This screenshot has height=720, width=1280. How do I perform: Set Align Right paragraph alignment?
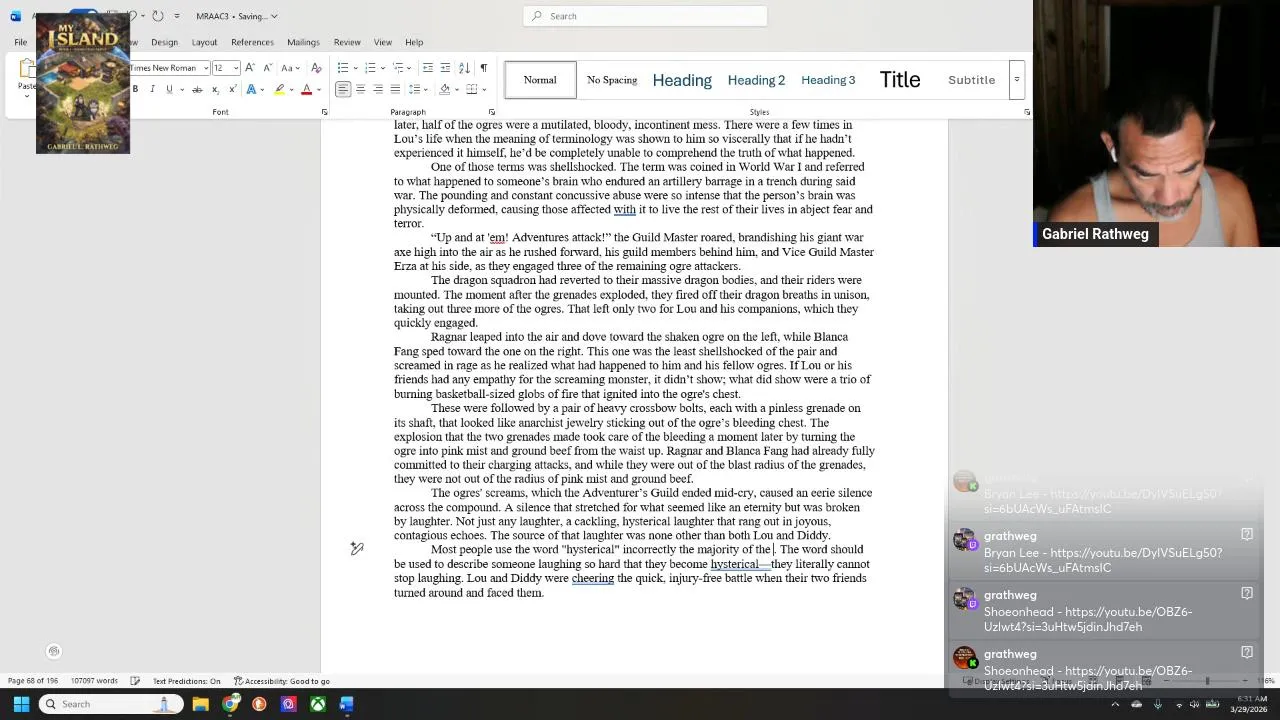tap(378, 89)
